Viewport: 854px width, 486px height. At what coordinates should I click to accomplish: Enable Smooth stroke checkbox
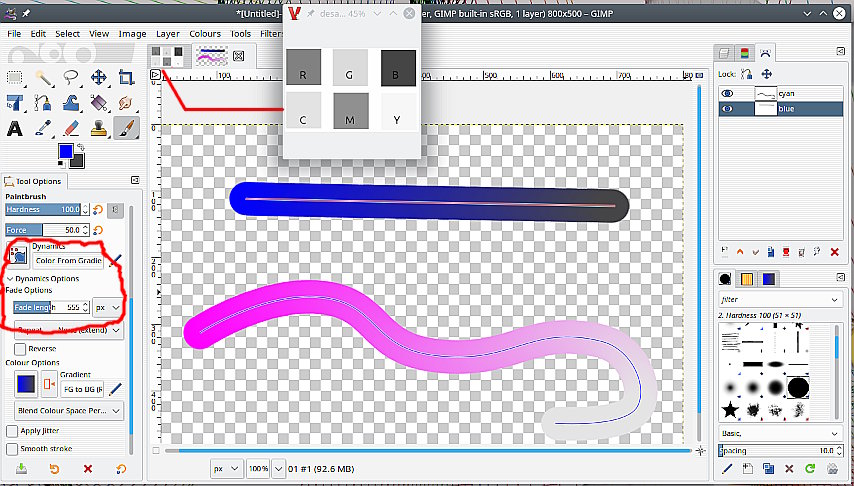tap(12, 449)
